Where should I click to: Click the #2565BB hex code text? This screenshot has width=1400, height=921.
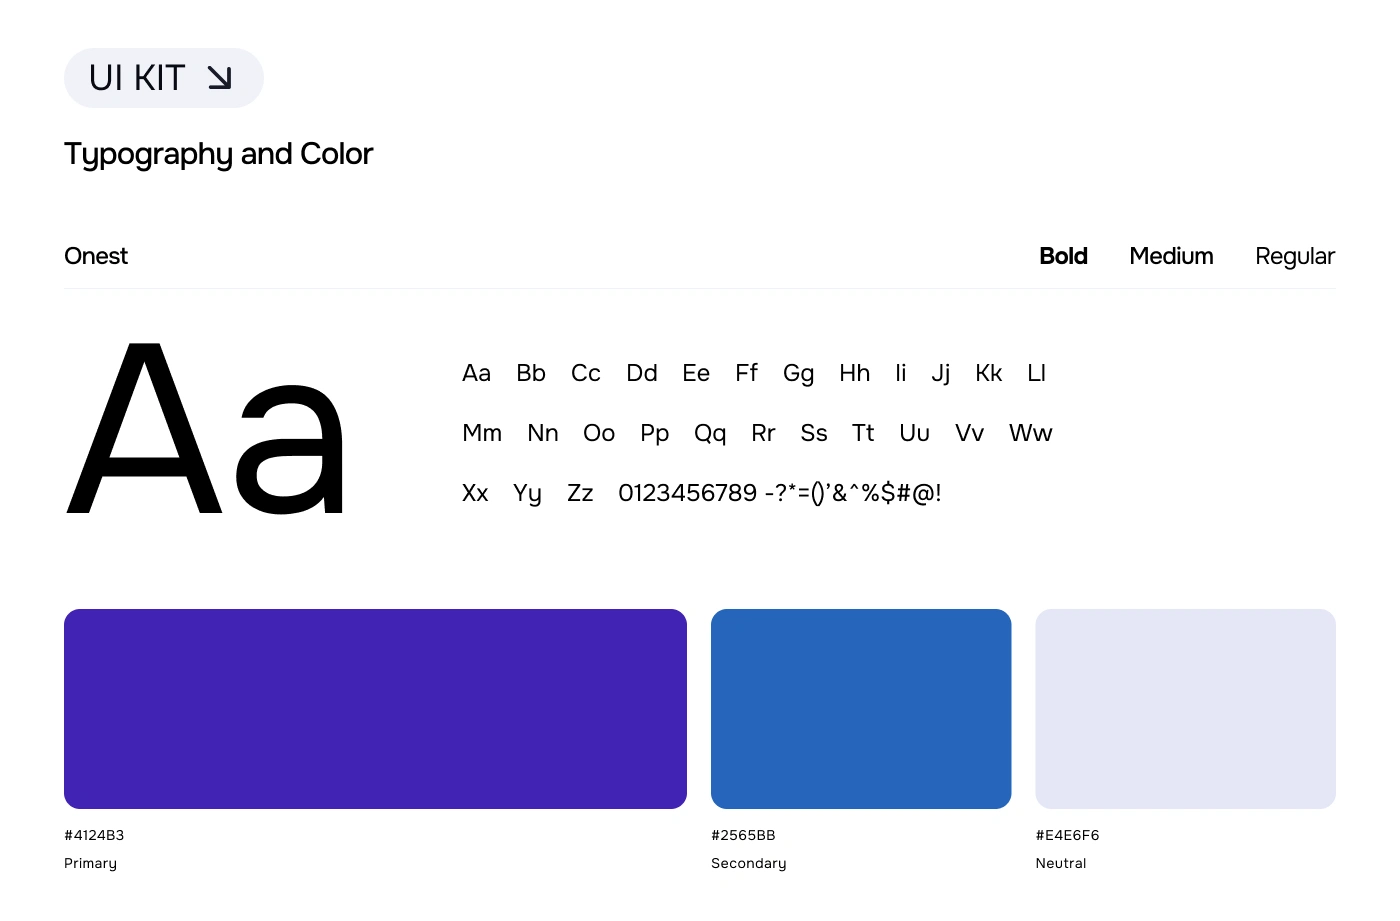tap(743, 835)
